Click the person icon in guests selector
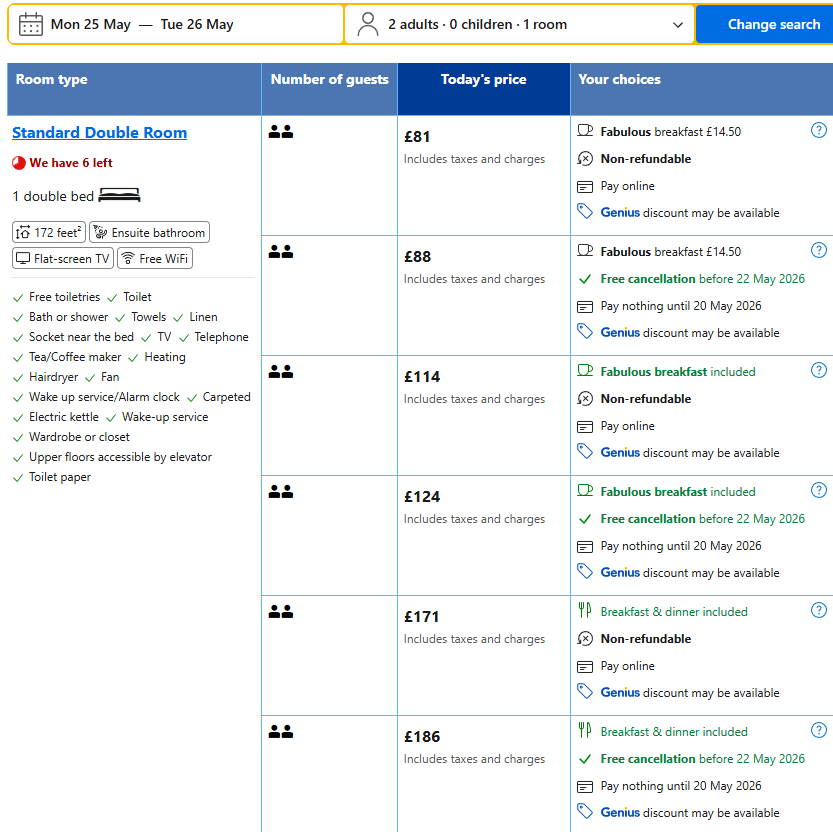This screenshot has width=833, height=832. click(368, 24)
